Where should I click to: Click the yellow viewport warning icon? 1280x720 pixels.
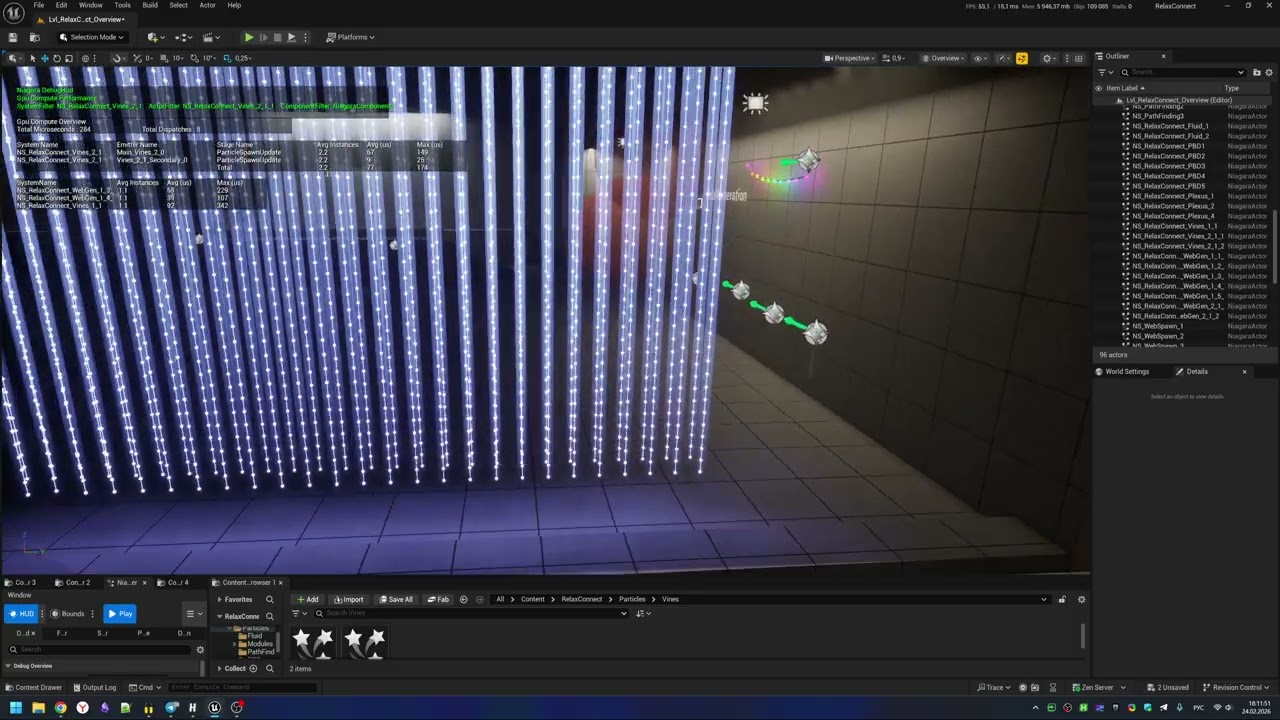click(x=1021, y=58)
